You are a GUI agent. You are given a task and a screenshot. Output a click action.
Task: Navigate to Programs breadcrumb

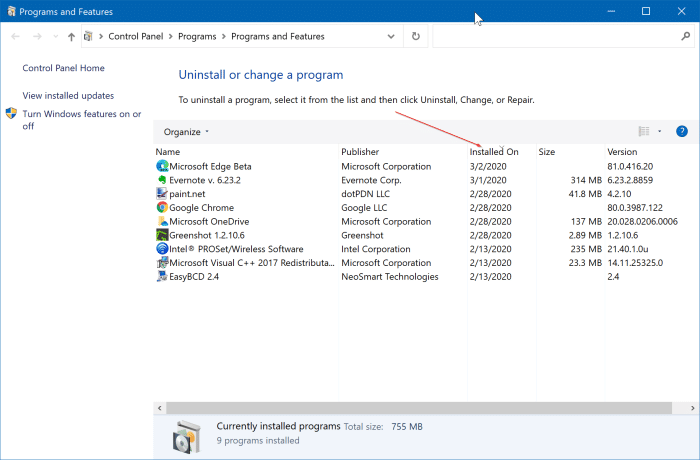197,37
